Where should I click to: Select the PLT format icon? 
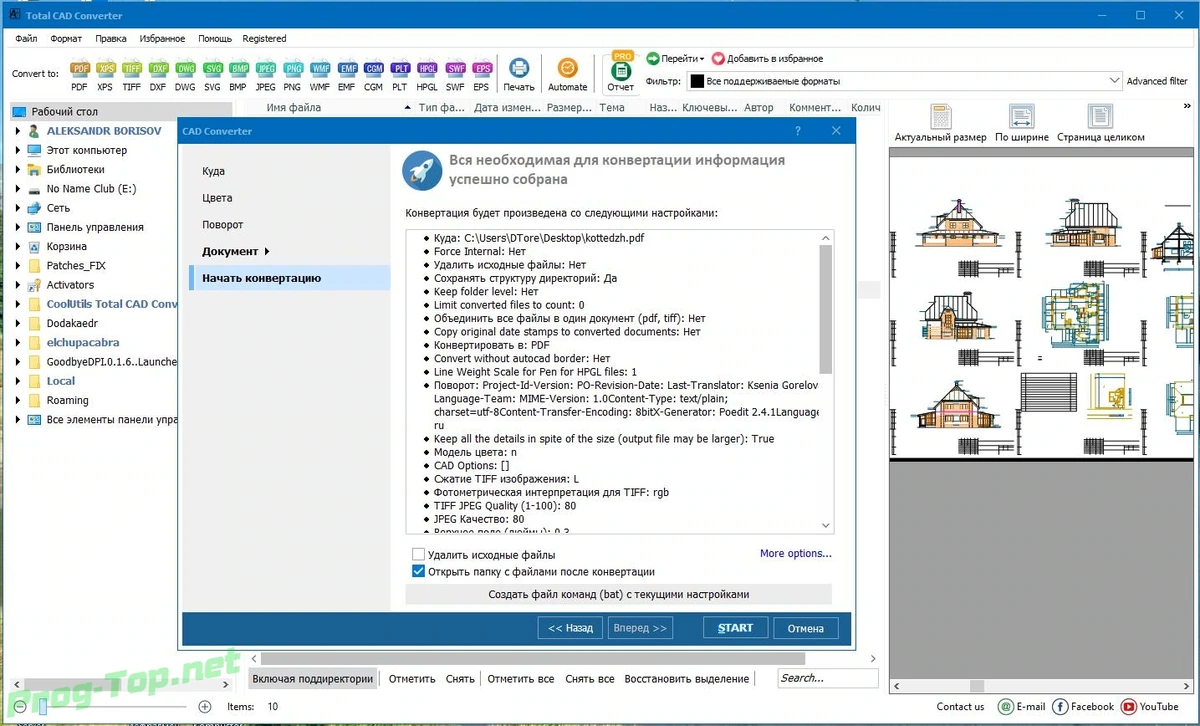click(x=400, y=75)
